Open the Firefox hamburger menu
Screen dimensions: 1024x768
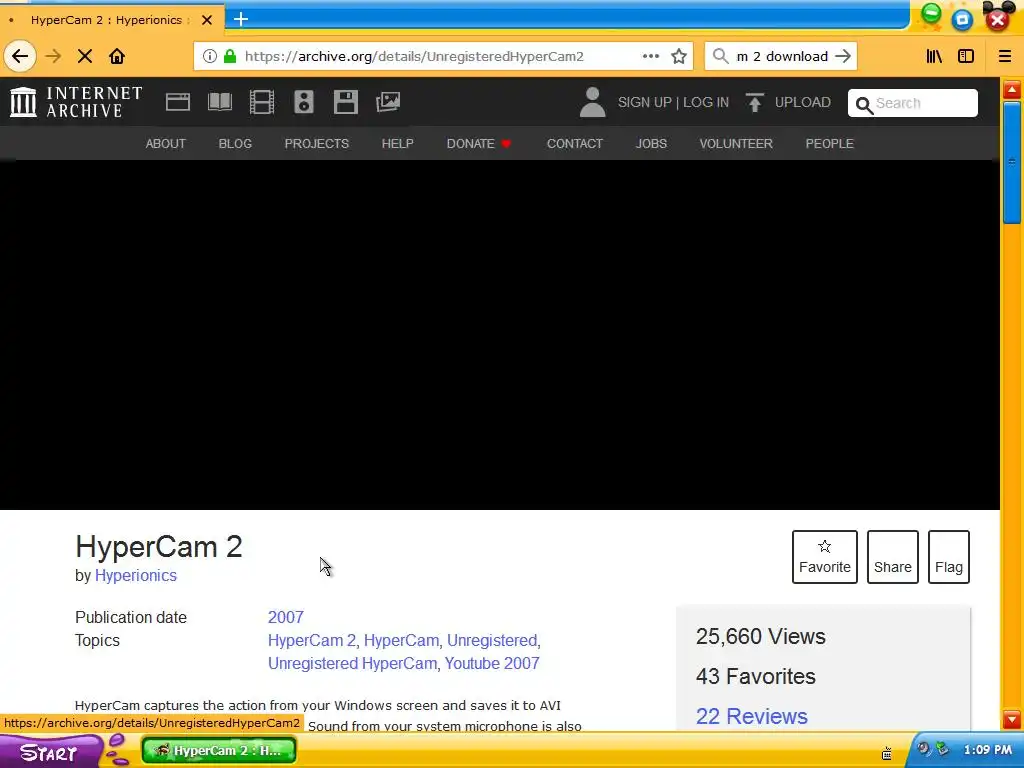pos(1005,56)
